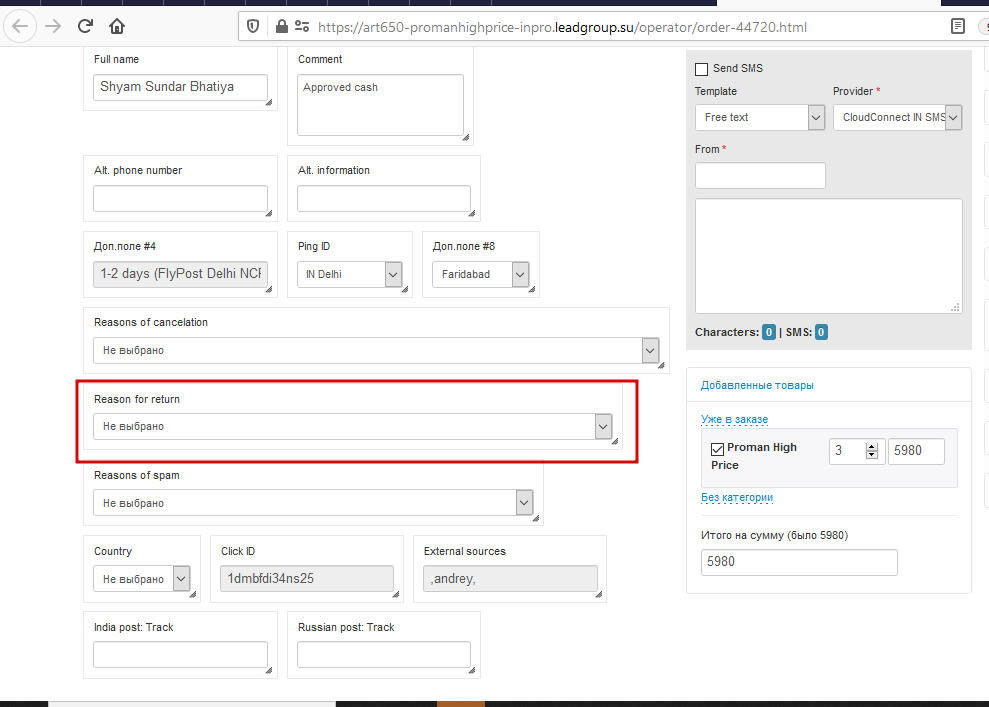Screen dimensions: 989x707
Task: Open the Country dropdown
Action: click(x=142, y=579)
